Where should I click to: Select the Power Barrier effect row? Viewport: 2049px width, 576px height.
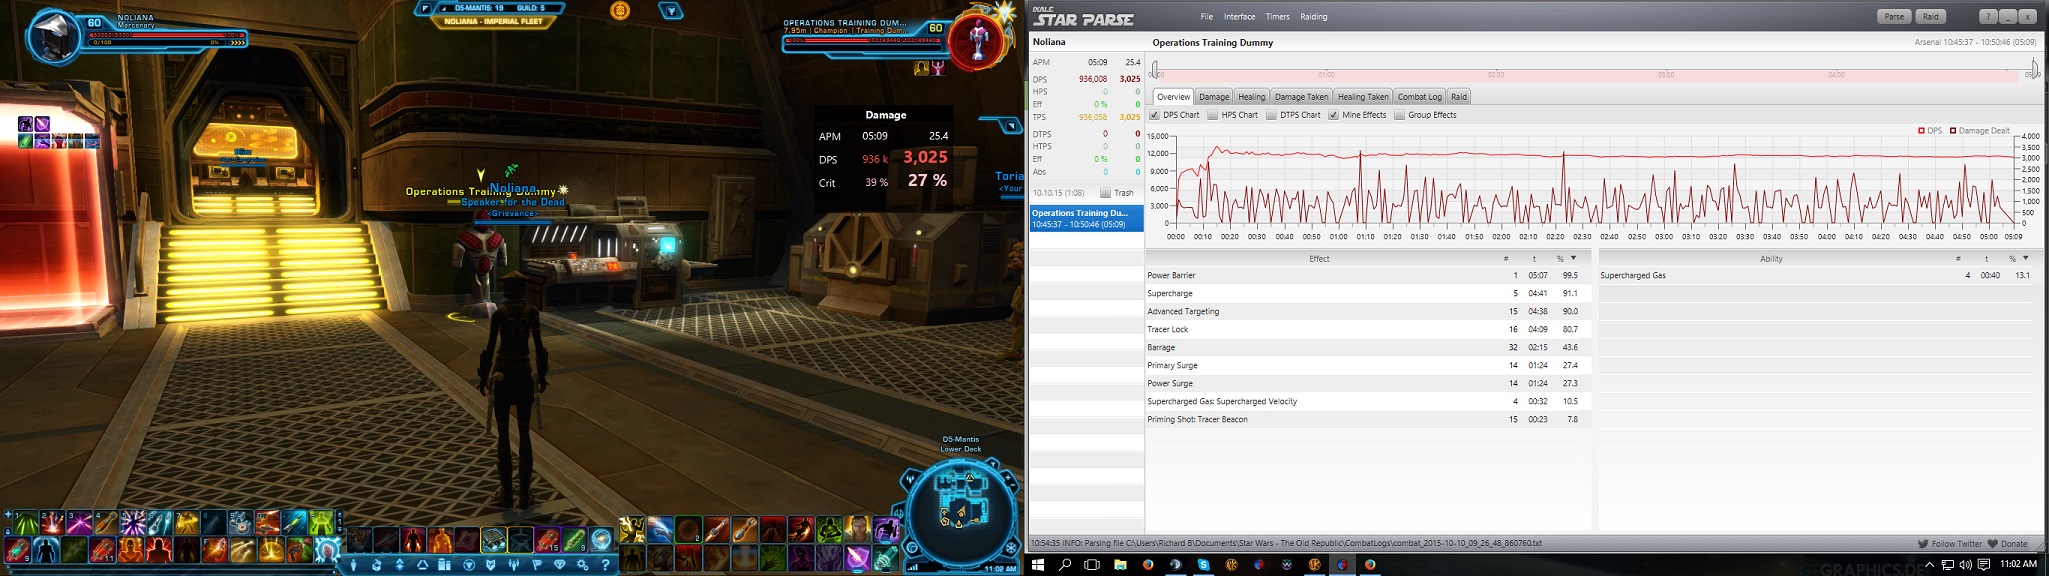[x=1367, y=275]
